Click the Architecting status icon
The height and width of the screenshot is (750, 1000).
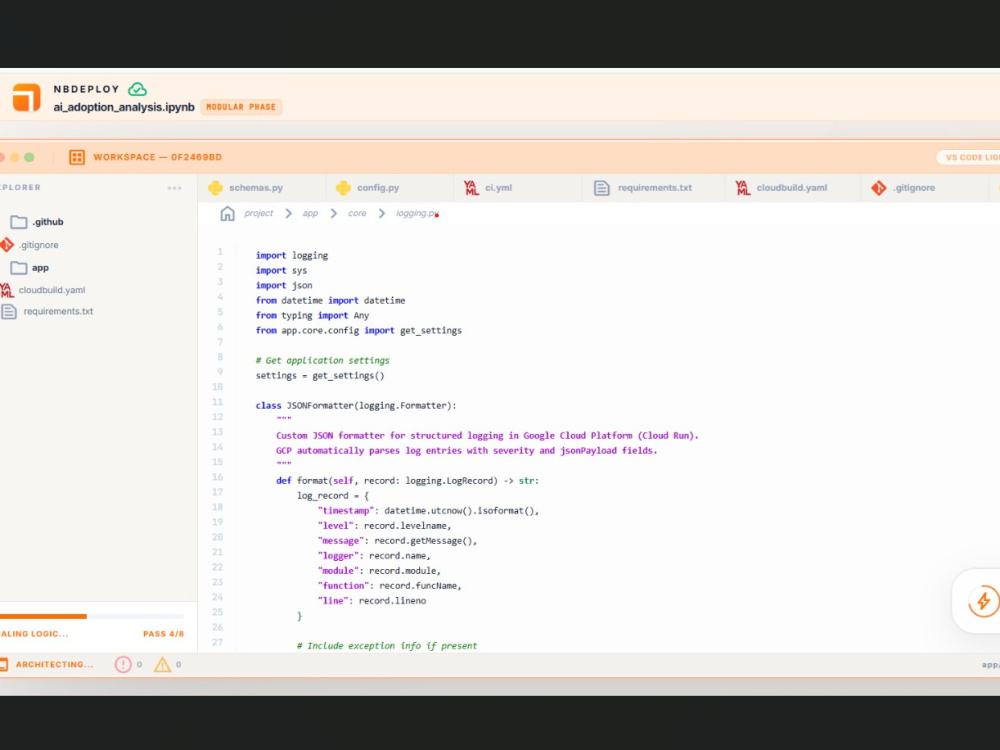tap(4, 665)
